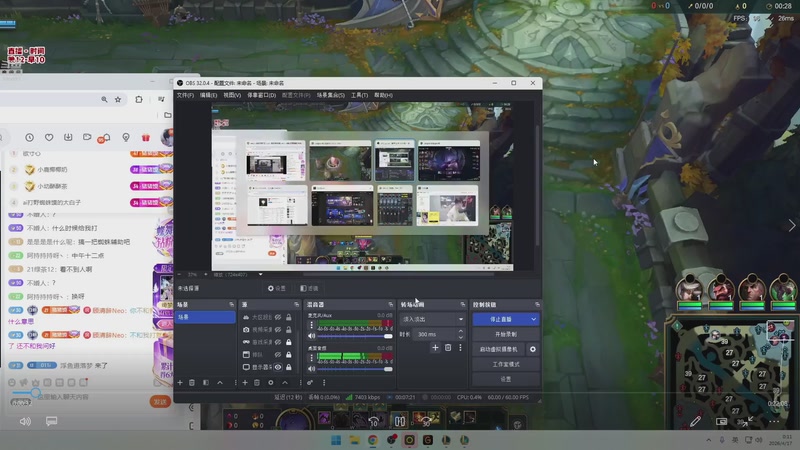Image resolution: width=800 pixels, height=450 pixels.
Task: Open the 文件(F) menu in OBS
Action: coord(185,95)
